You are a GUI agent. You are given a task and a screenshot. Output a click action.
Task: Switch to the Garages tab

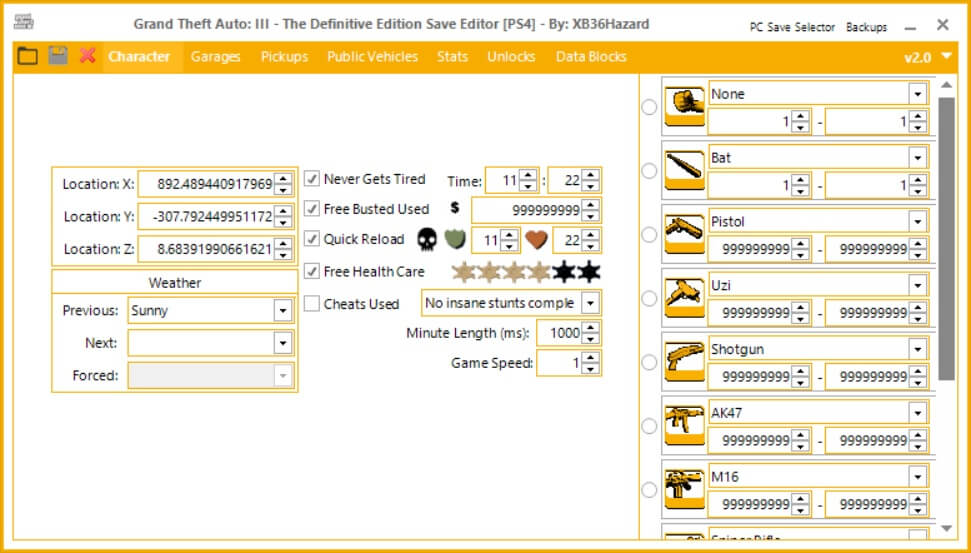216,56
